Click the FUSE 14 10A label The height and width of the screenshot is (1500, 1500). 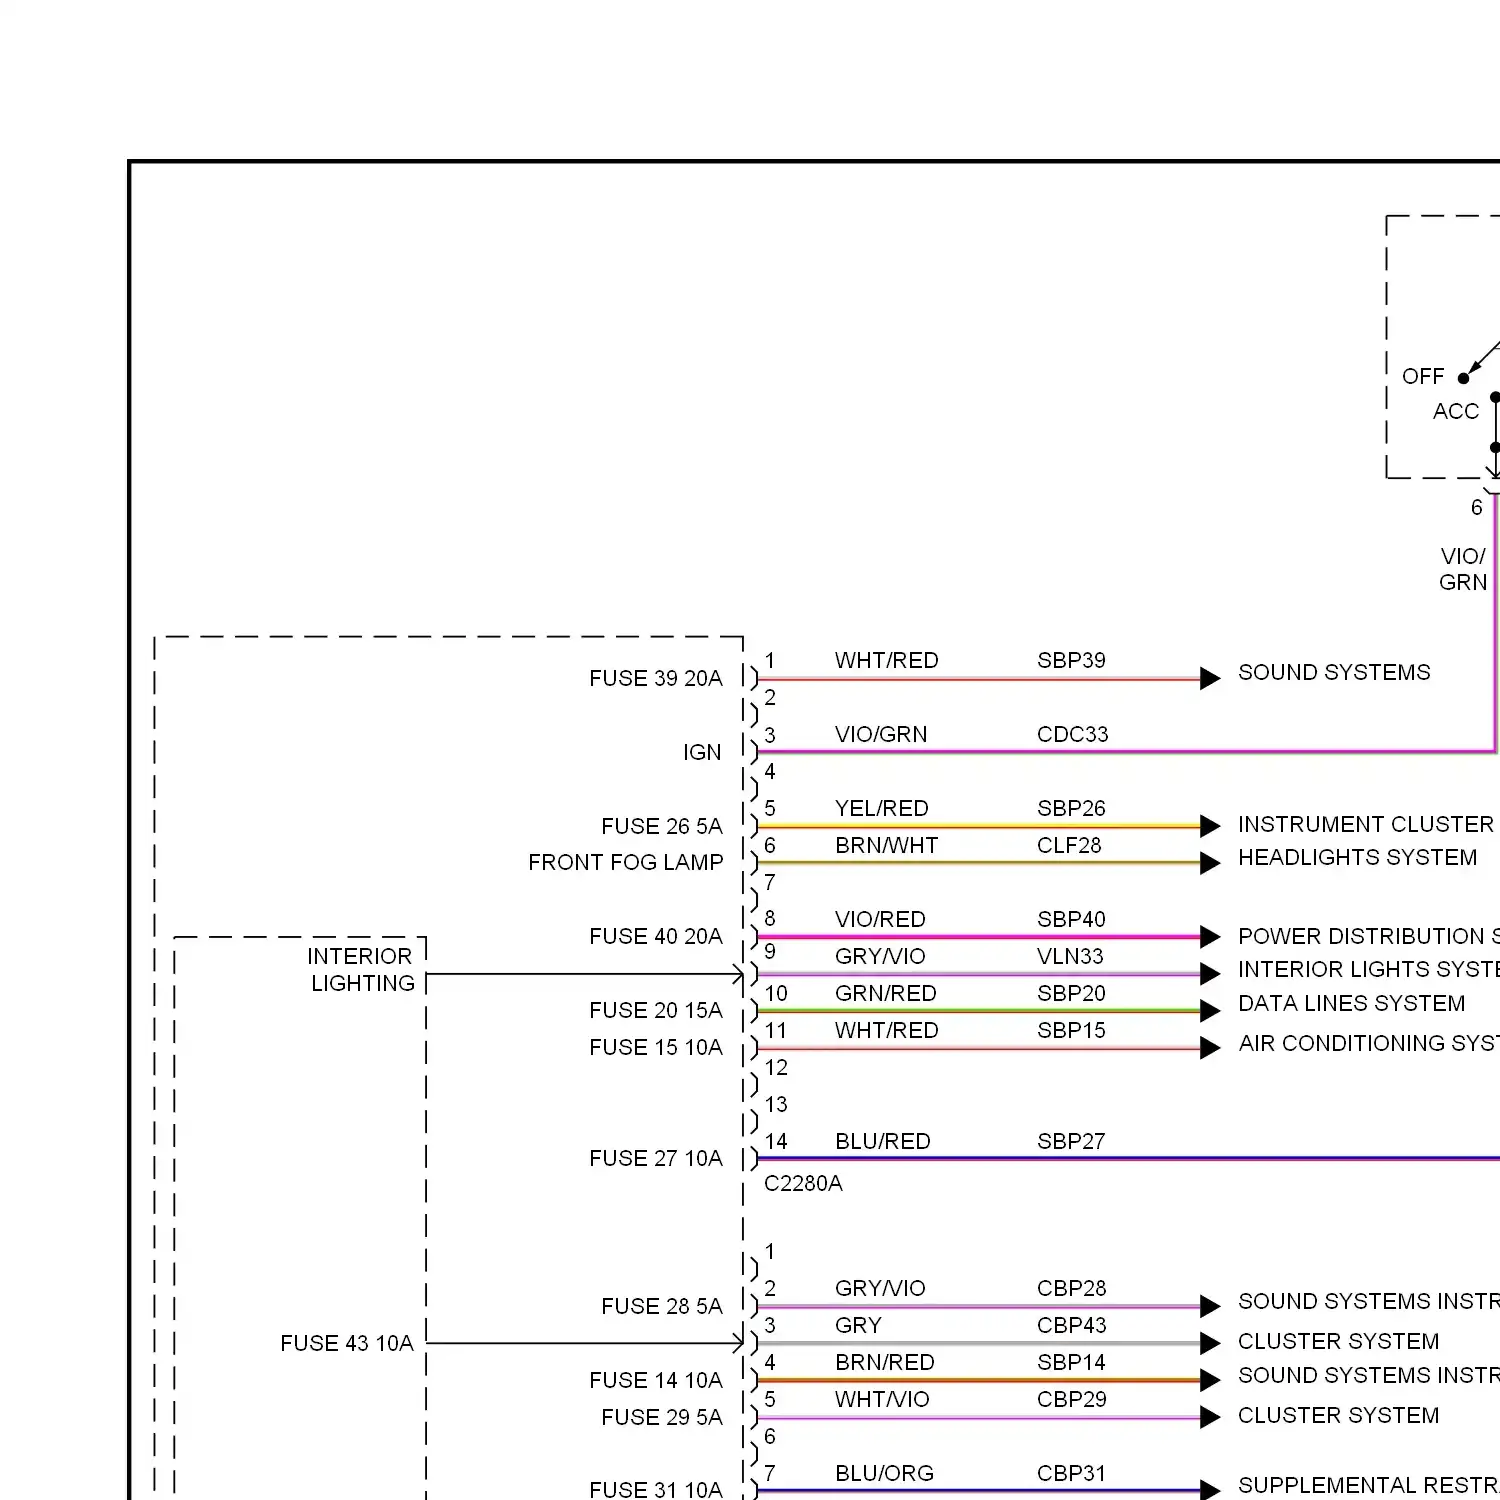click(655, 1380)
